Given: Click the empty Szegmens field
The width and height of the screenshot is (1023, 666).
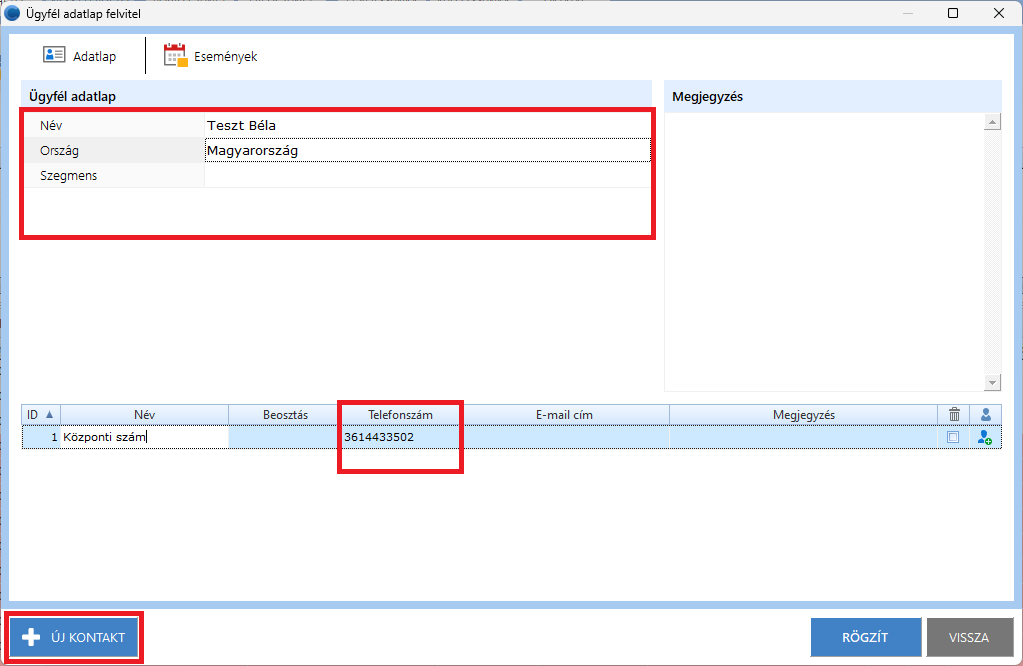Looking at the screenshot, I should pyautogui.click(x=426, y=176).
